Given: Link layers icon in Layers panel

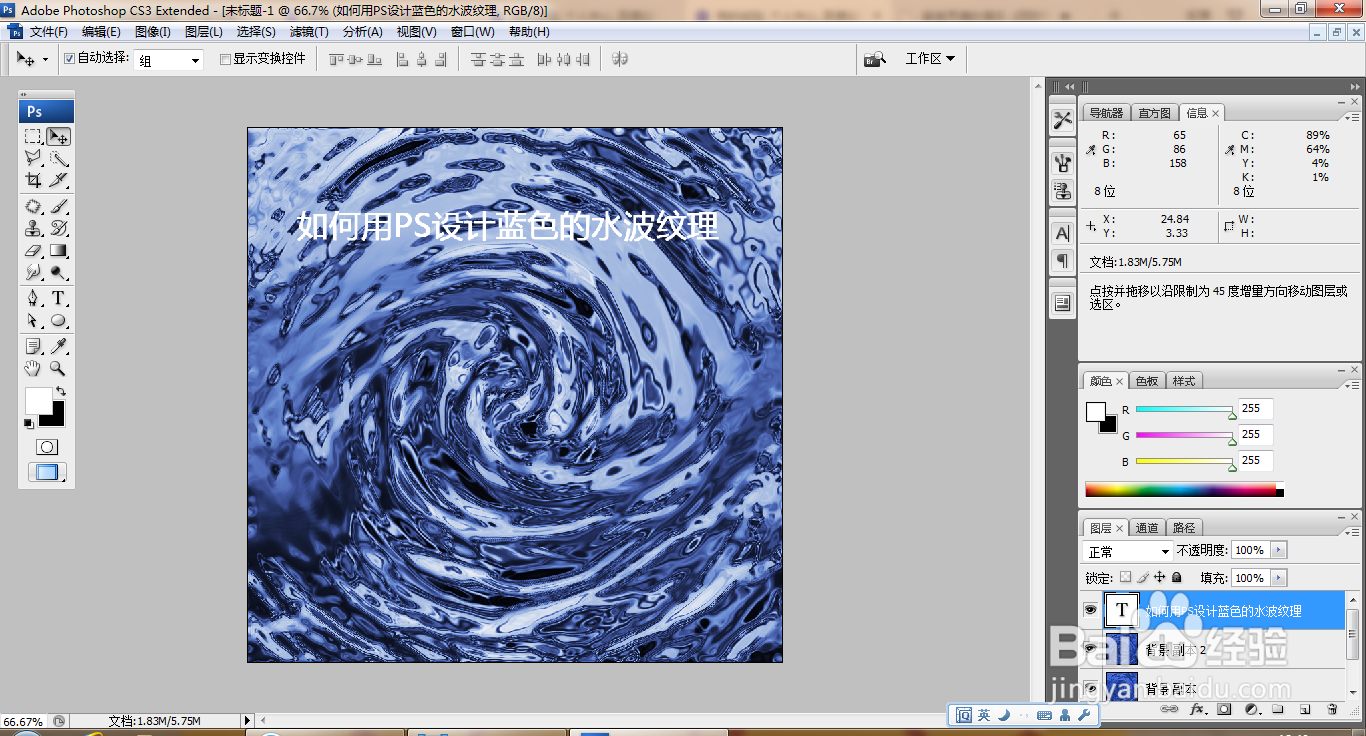Looking at the screenshot, I should pyautogui.click(x=1169, y=709).
